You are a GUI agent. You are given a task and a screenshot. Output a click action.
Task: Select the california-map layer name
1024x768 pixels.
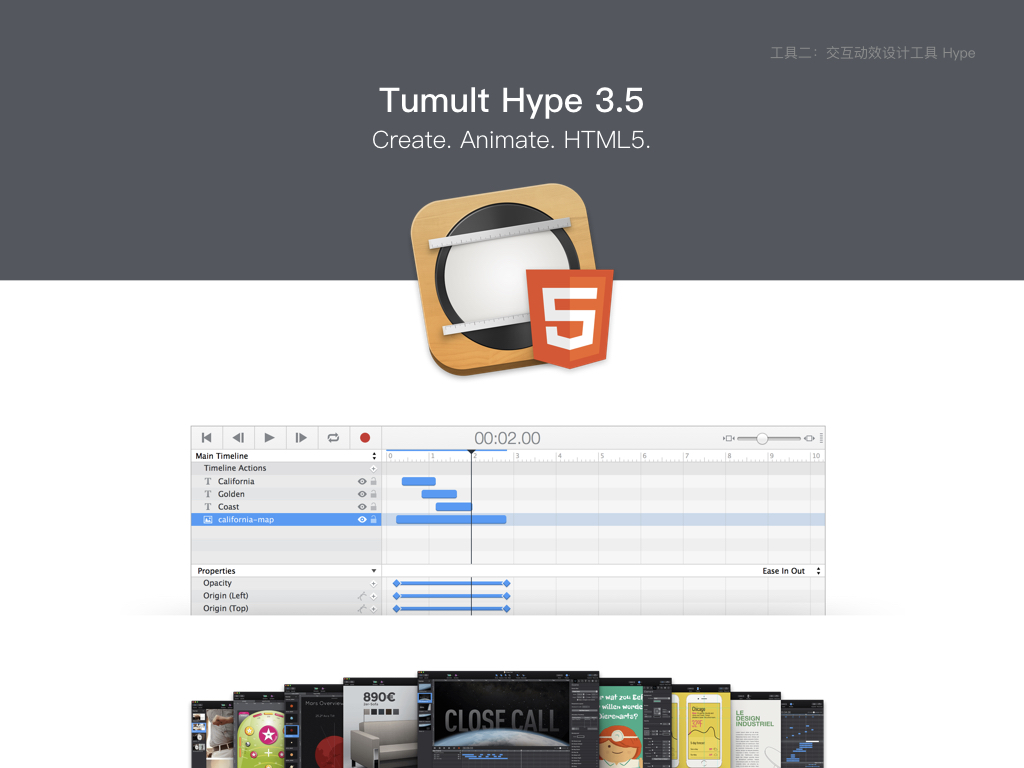click(246, 520)
